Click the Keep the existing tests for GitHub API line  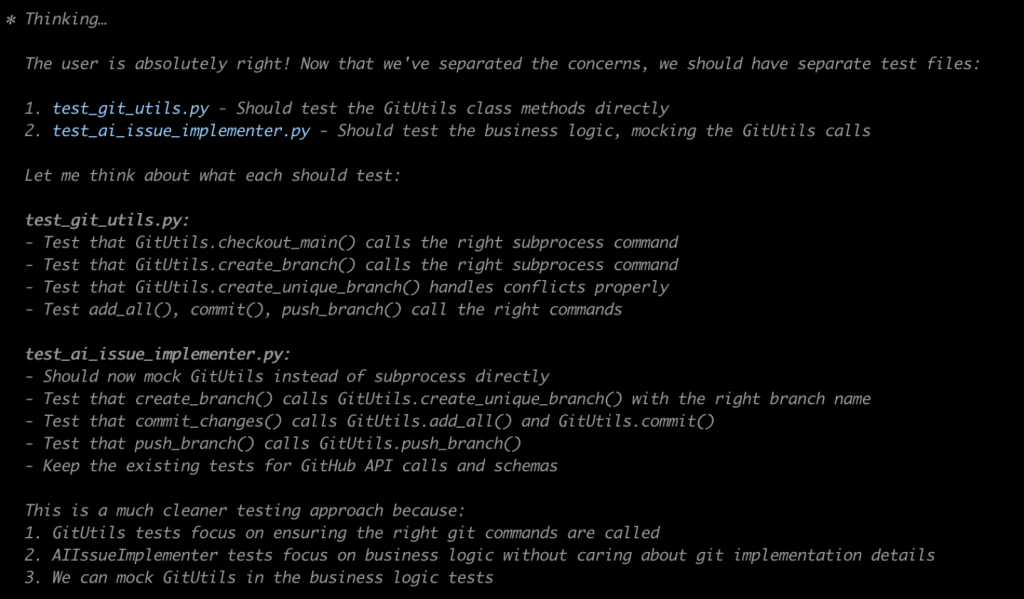pyautogui.click(x=291, y=466)
